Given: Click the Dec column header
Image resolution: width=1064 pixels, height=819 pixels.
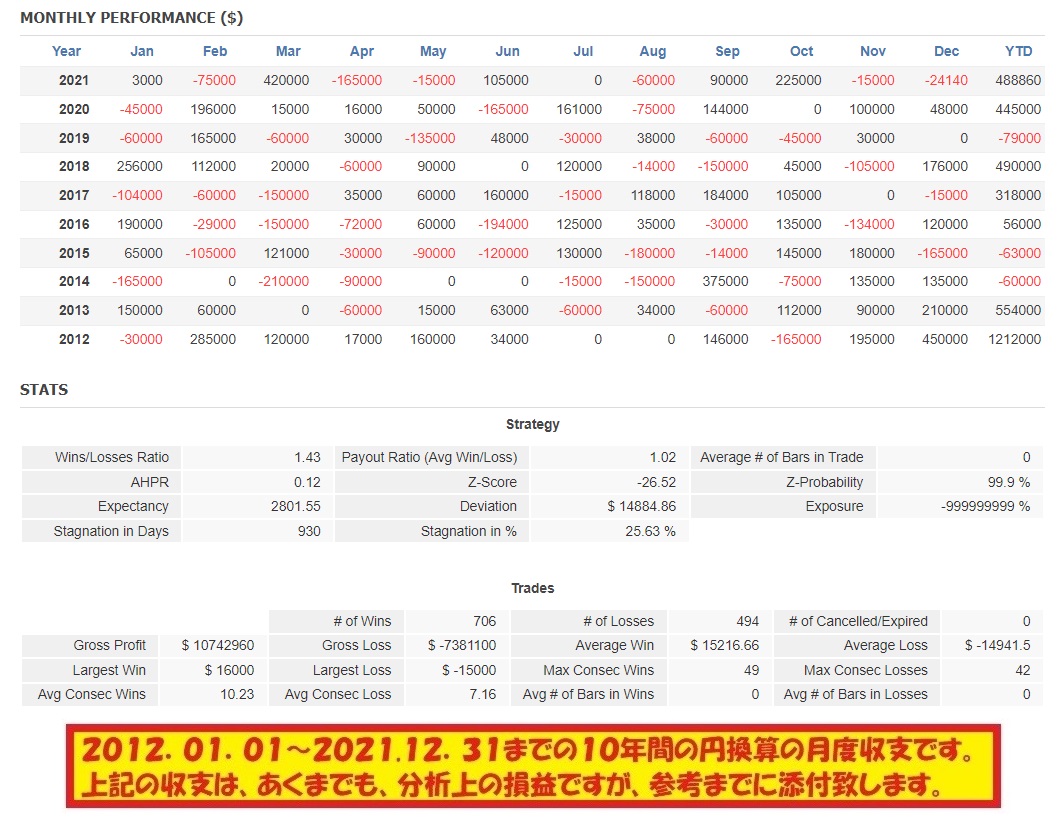Looking at the screenshot, I should pyautogui.click(x=947, y=52).
